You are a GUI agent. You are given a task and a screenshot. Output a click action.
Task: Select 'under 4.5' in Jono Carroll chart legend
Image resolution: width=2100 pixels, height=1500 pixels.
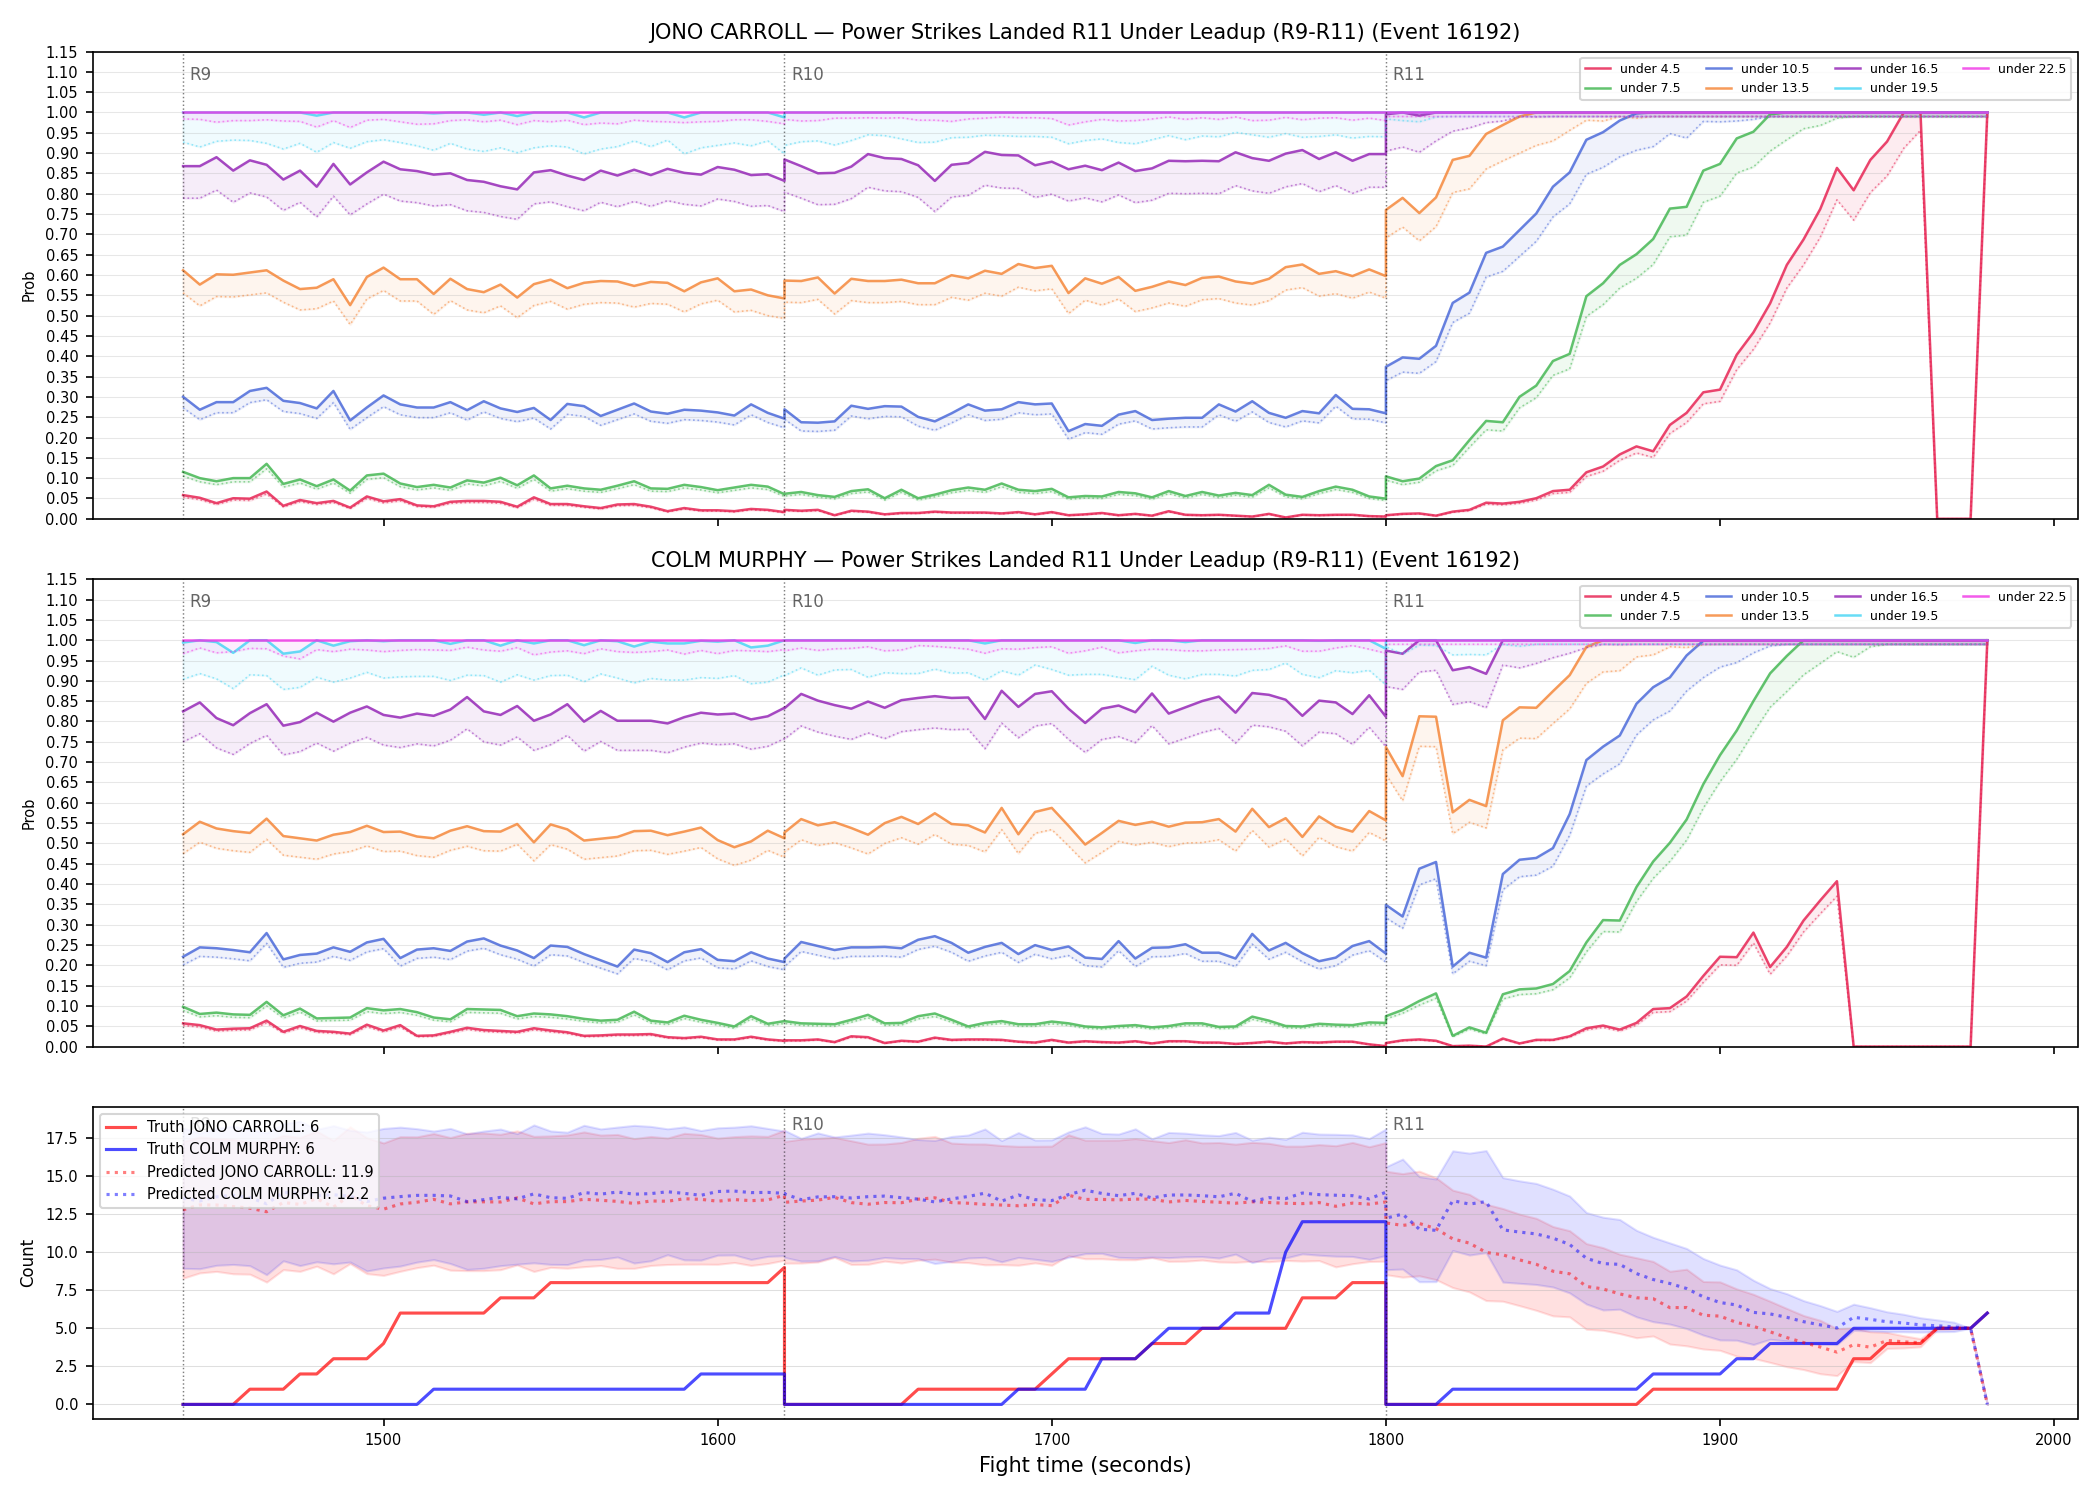pos(1633,69)
